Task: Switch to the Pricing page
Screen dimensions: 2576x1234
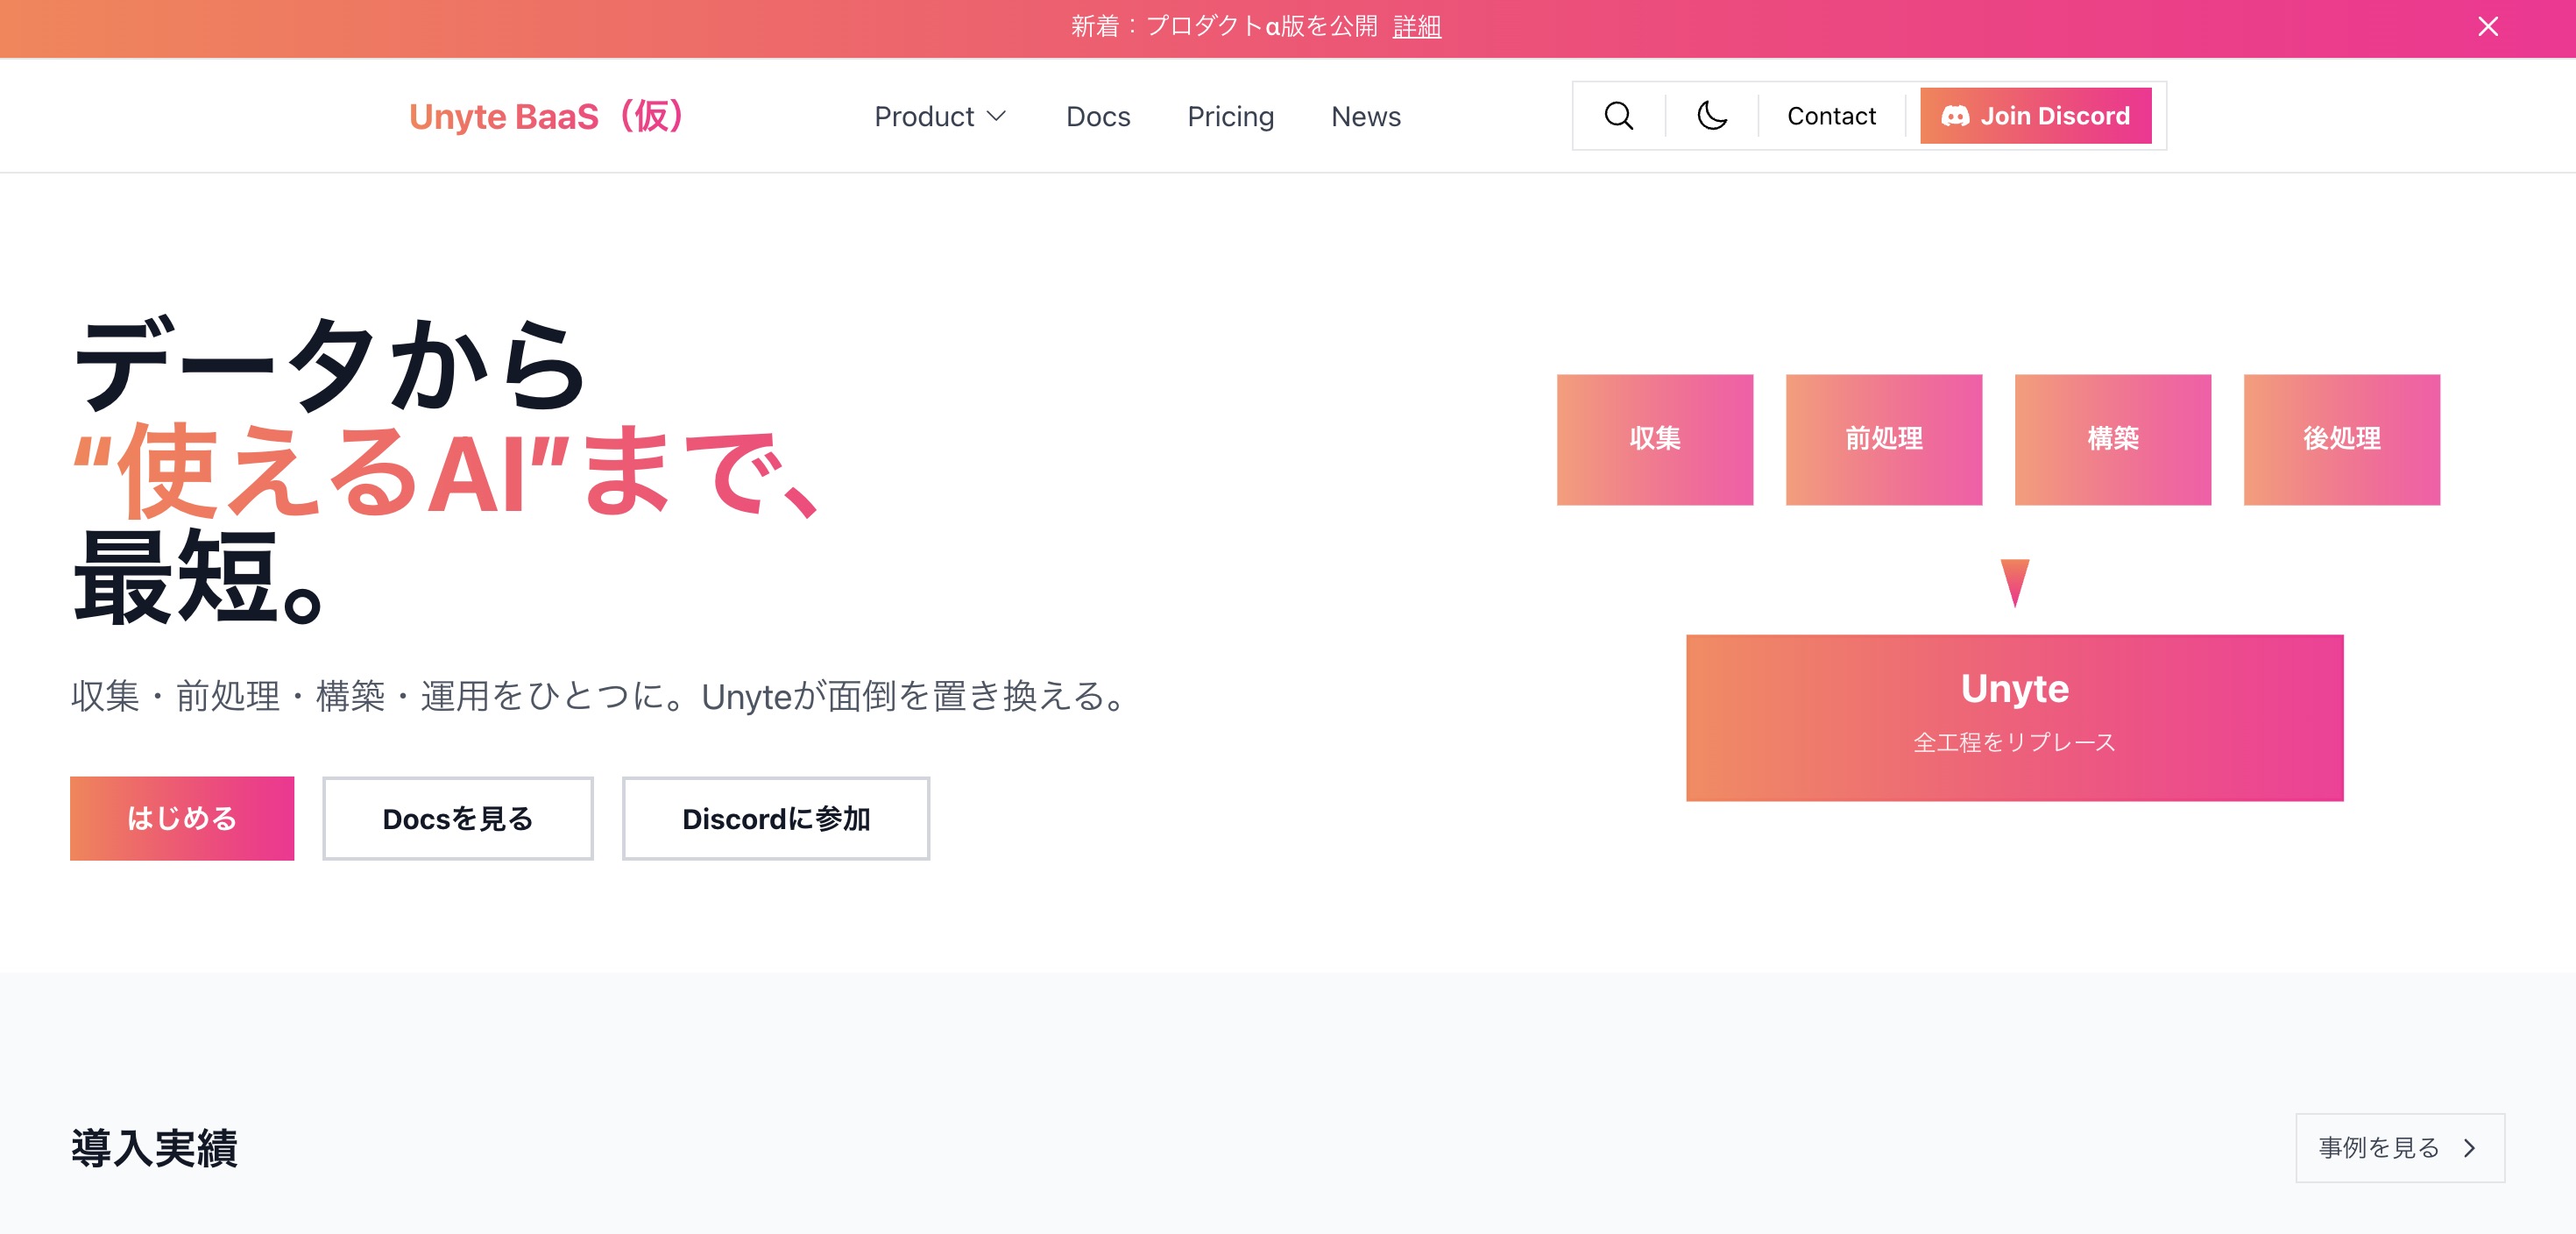Action: [1230, 116]
